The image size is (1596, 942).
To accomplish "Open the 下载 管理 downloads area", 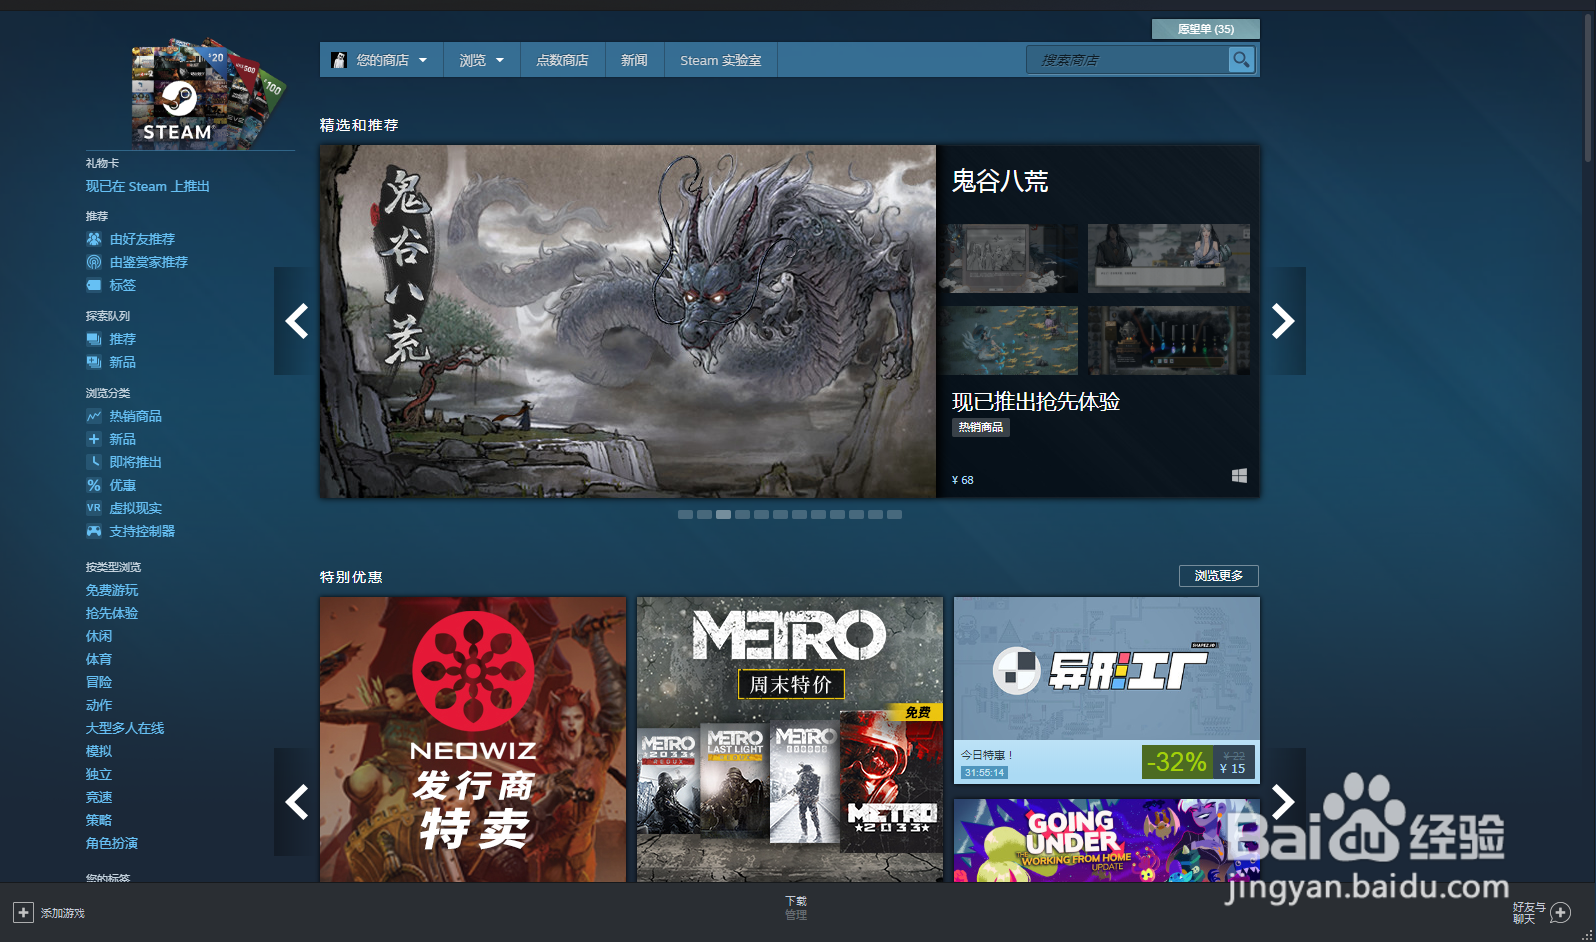I will (x=796, y=908).
